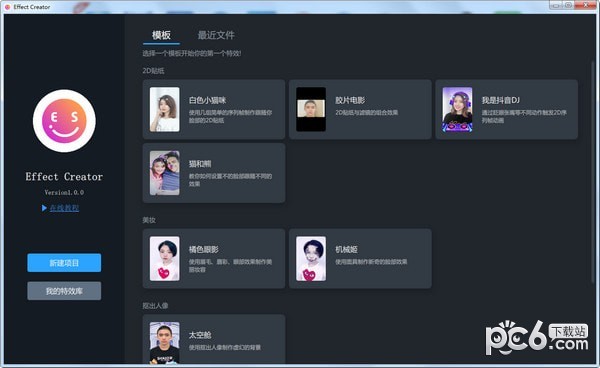Image resolution: width=600 pixels, height=368 pixels.
Task: Minimize the Effect Creator window
Action: [555, 5]
